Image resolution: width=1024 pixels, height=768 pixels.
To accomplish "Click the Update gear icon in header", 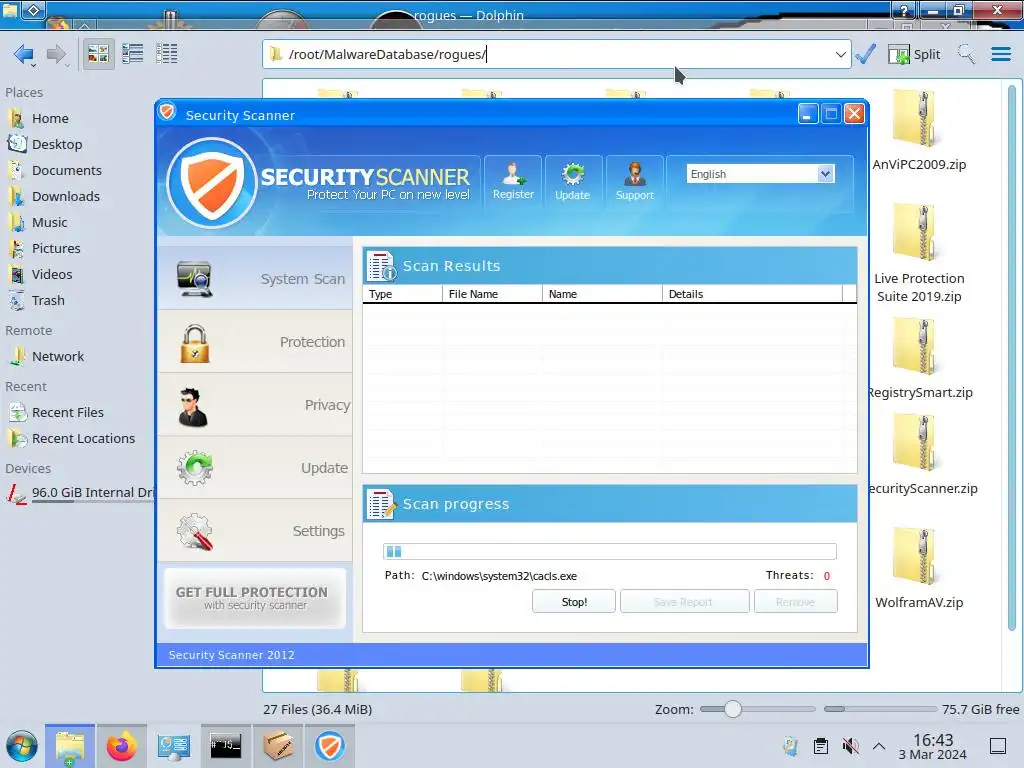I will coord(573,182).
